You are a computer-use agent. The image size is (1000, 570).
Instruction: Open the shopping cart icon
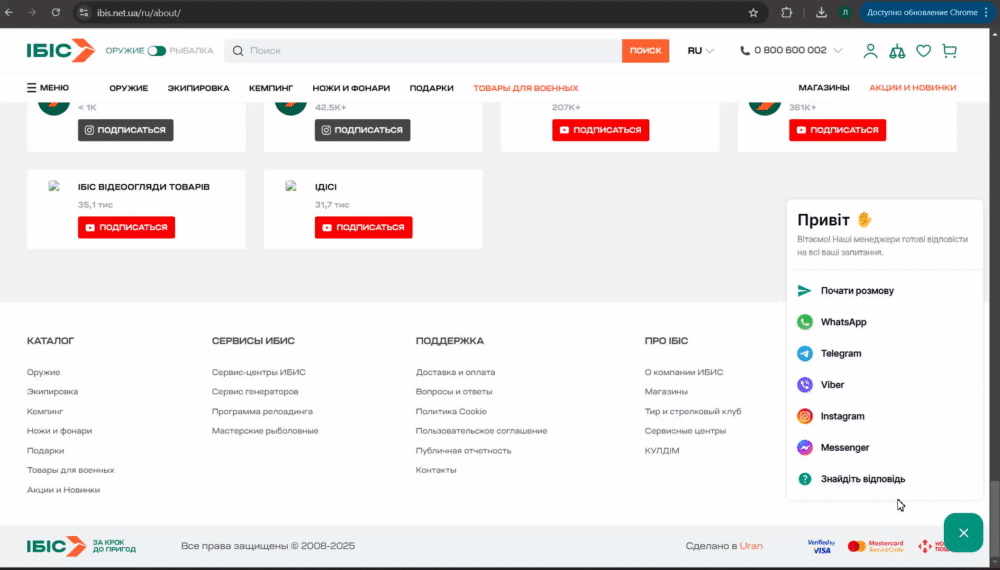coord(949,51)
